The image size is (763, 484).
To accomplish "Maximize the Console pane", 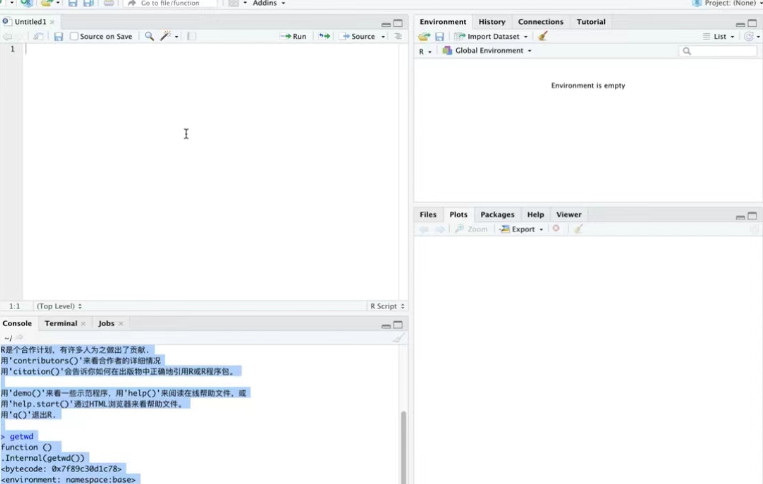I will (x=398, y=324).
